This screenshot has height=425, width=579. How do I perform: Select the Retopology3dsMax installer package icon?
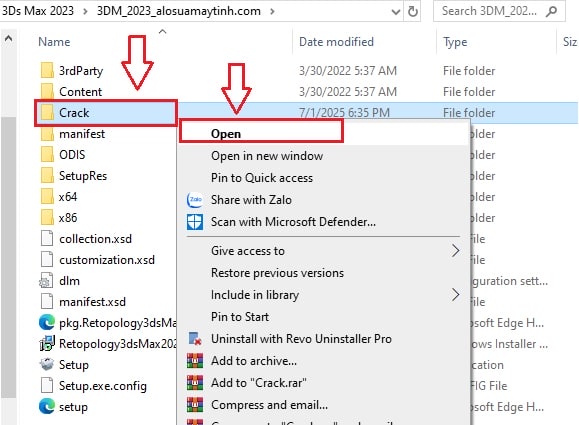click(47, 344)
